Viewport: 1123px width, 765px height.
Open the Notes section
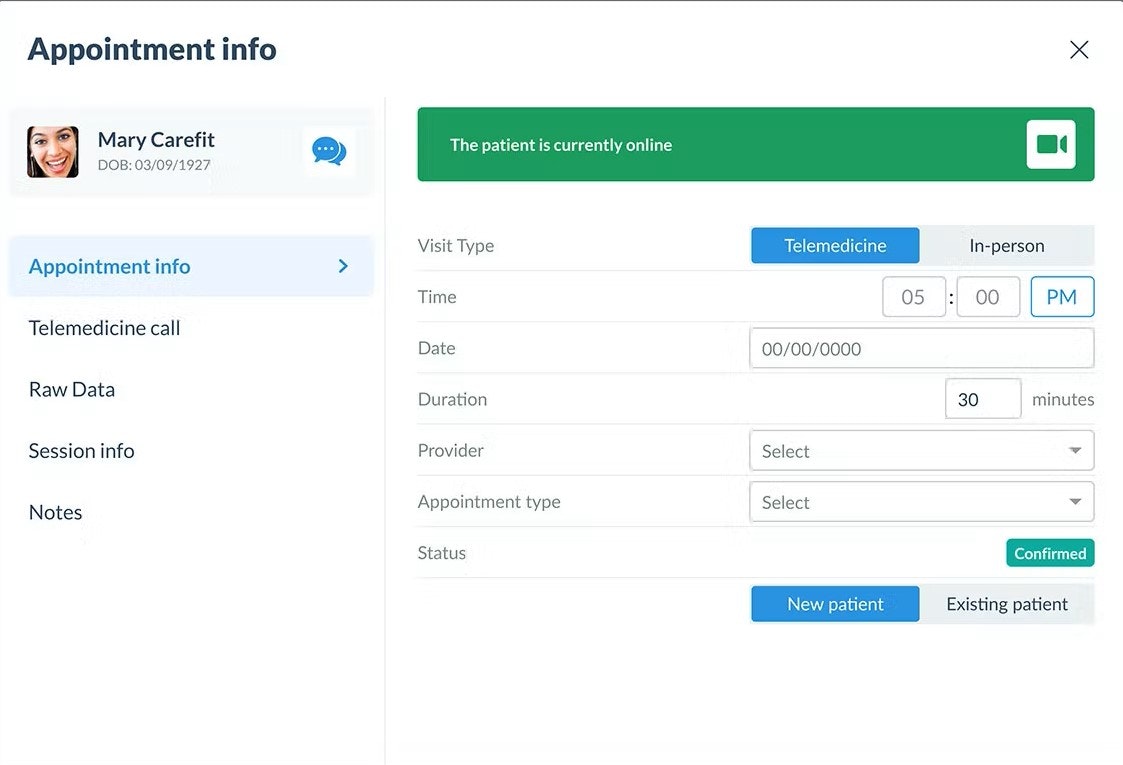pyautogui.click(x=55, y=512)
